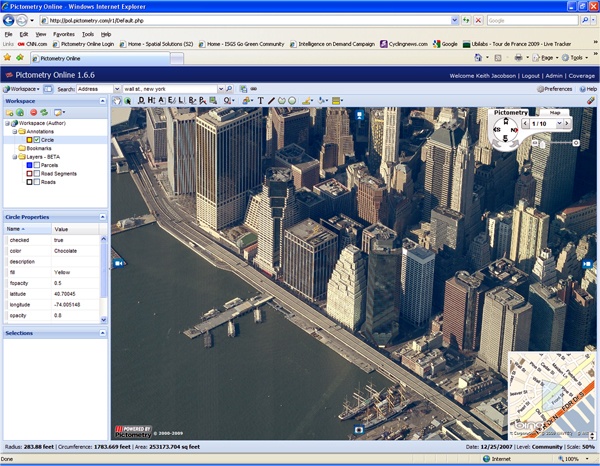This screenshot has width=600, height=466.
Task: Collapse the Workspace panel
Action: (x=103, y=101)
